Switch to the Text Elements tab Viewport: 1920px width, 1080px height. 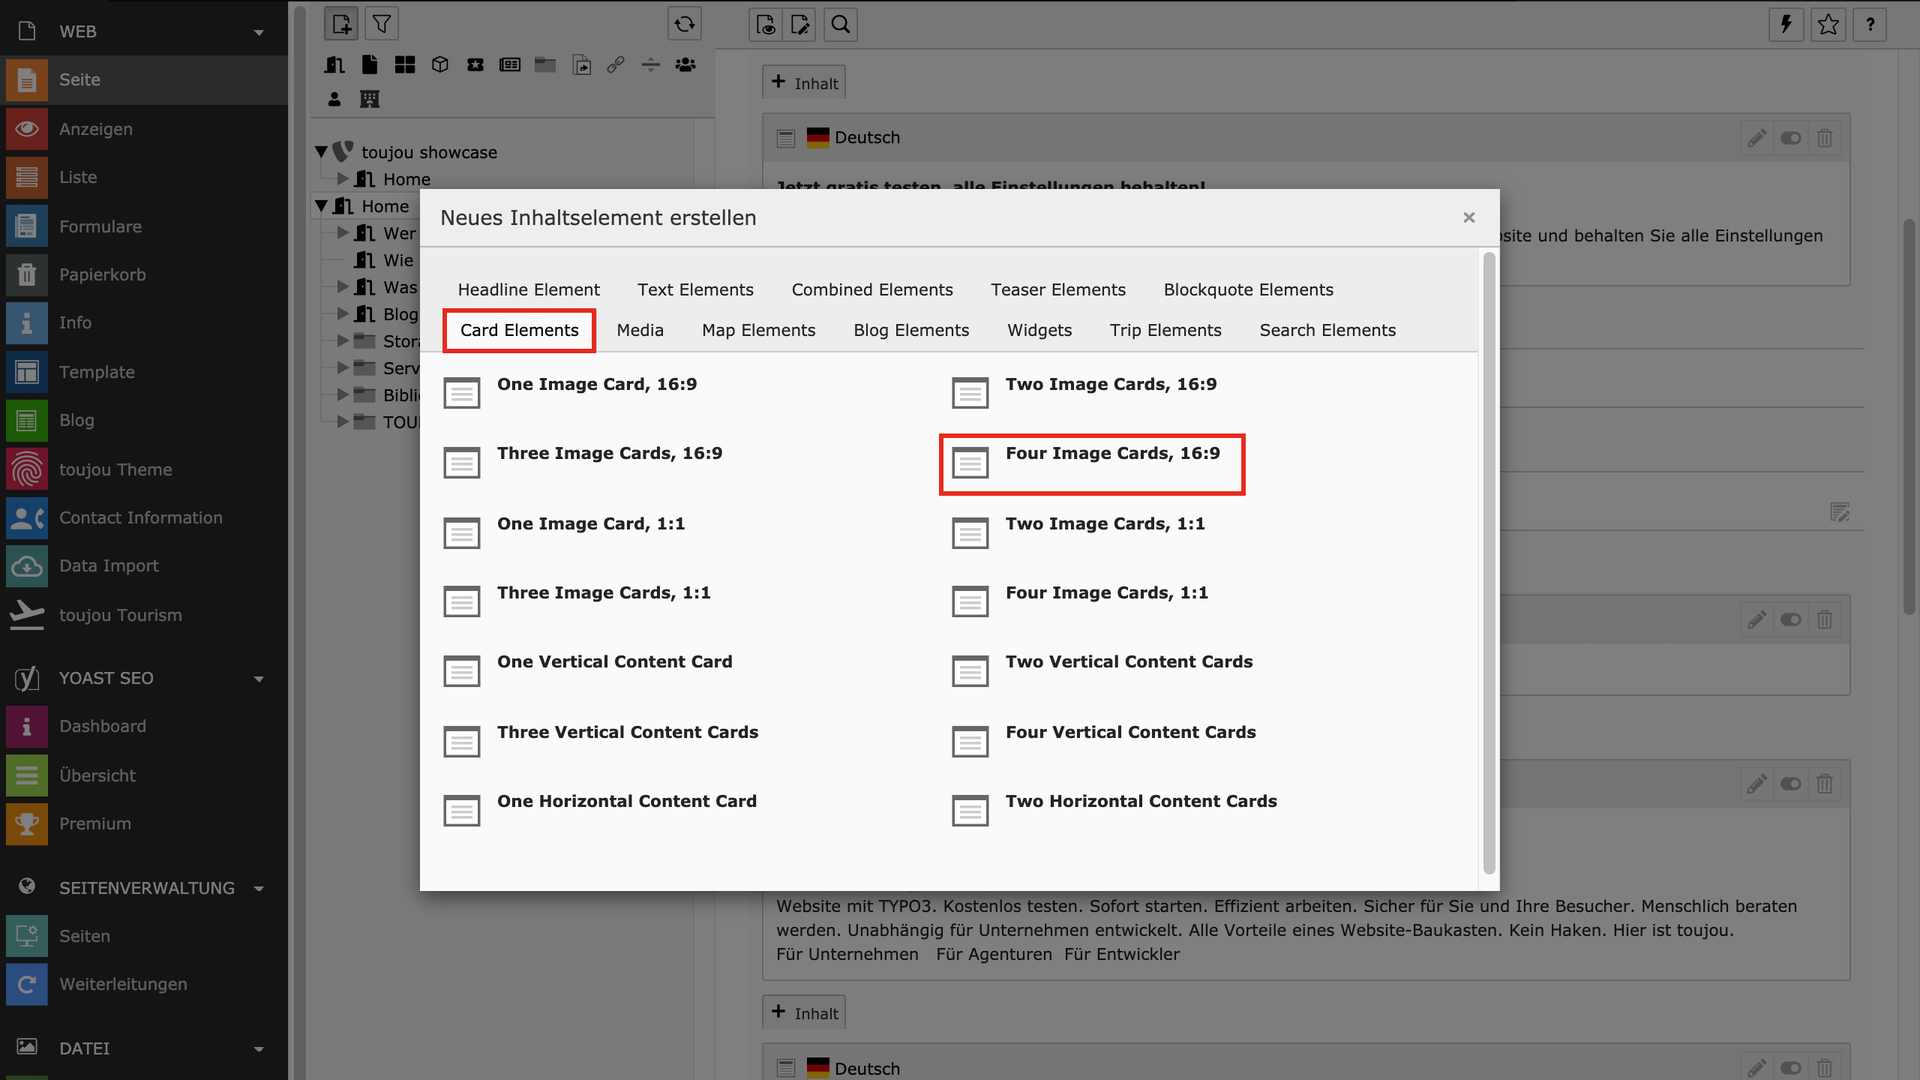click(695, 289)
